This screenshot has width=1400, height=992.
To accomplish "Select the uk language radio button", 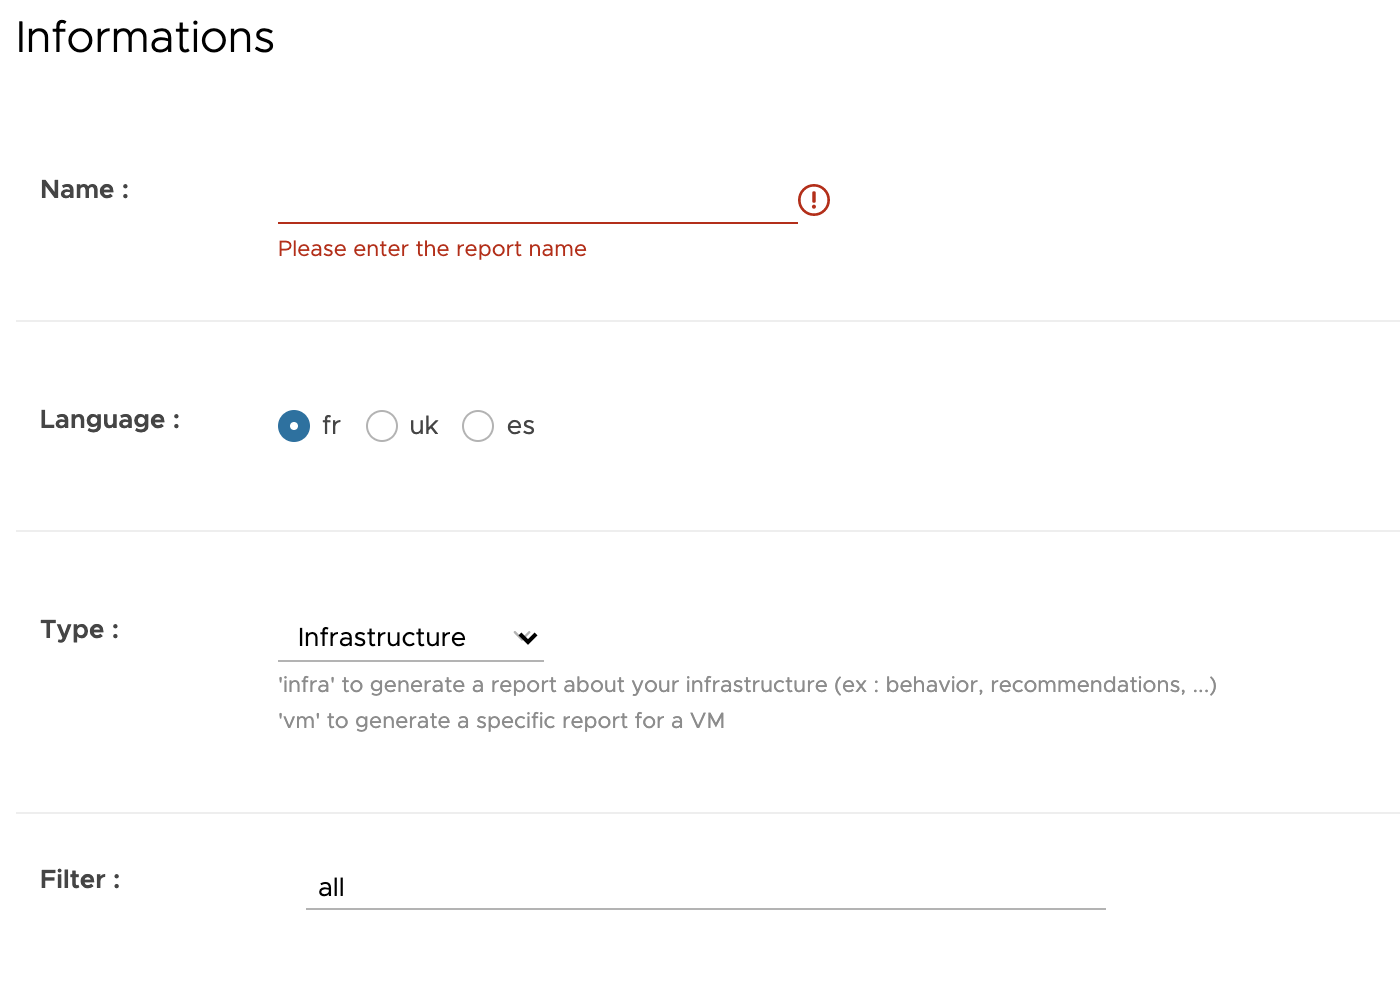I will [382, 426].
